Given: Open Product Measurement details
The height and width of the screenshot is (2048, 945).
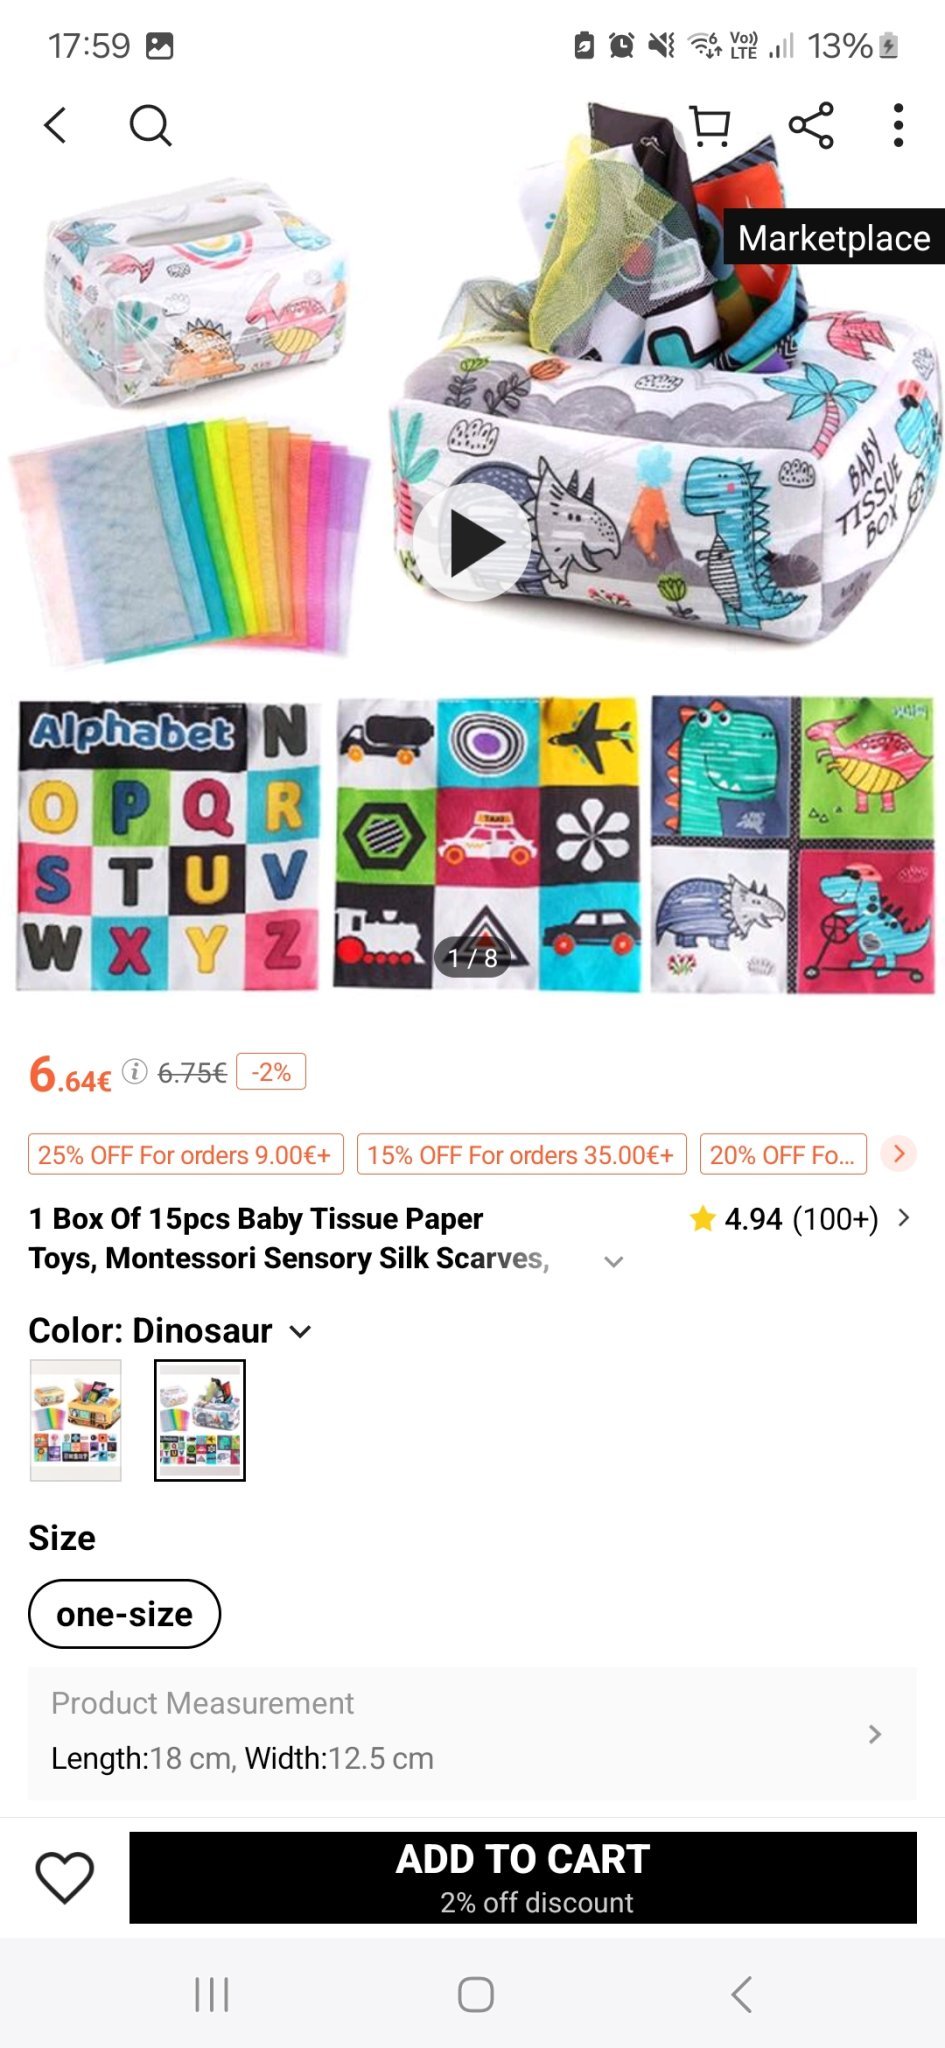Looking at the screenshot, I should (x=472, y=1733).
